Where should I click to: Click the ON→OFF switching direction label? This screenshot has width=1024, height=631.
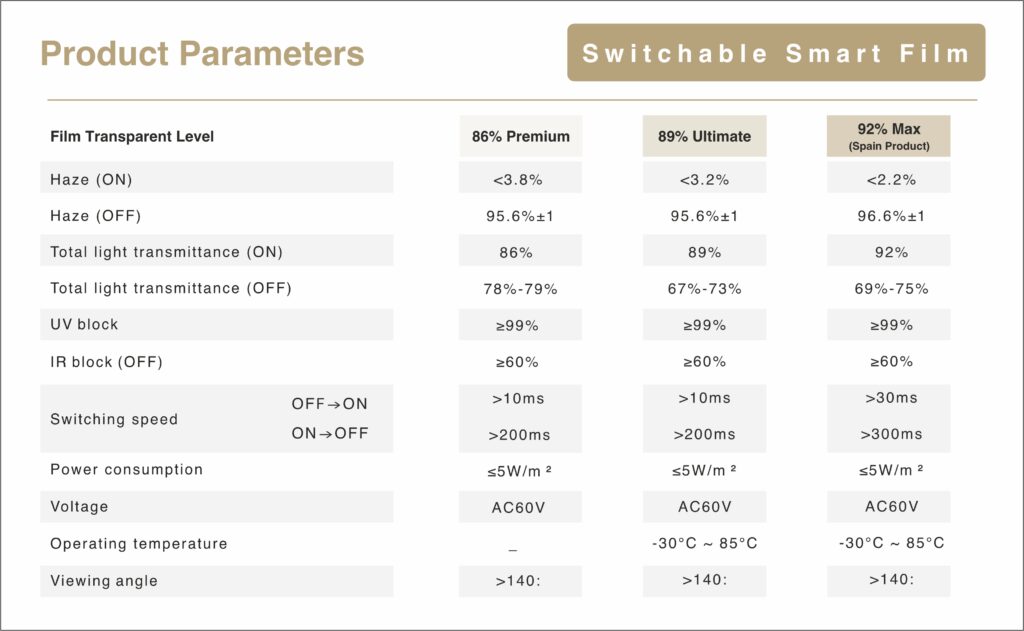330,433
